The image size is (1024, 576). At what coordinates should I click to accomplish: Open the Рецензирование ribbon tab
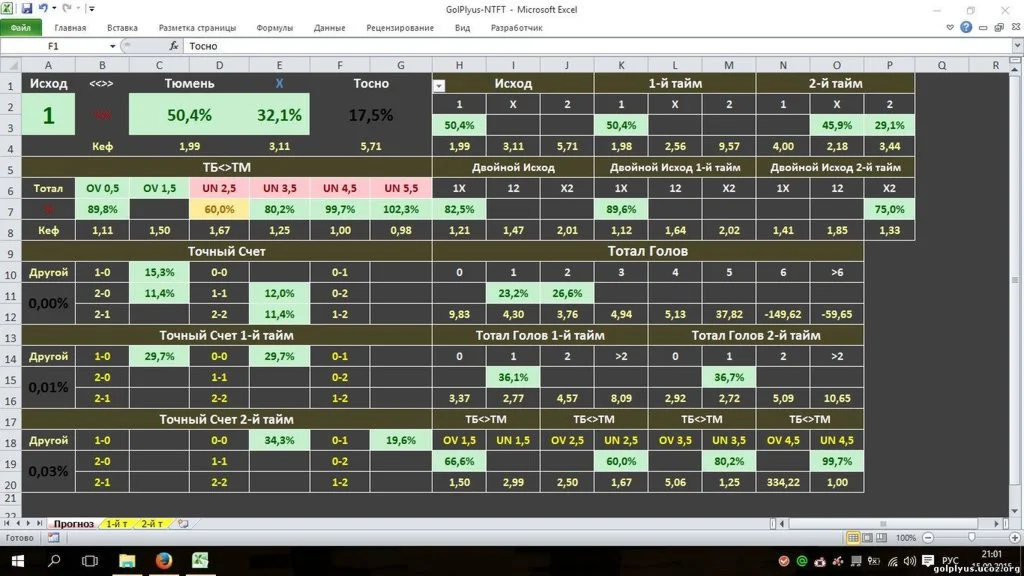pos(400,28)
